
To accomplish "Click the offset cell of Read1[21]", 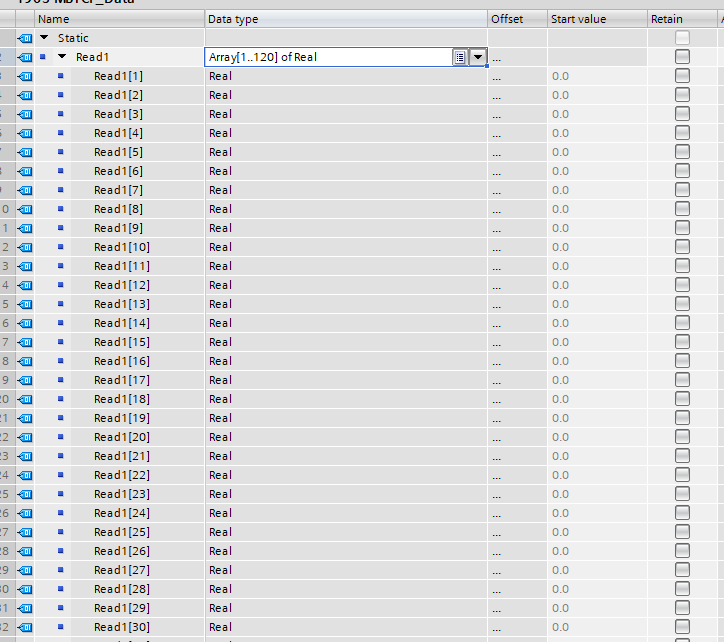I will tap(518, 456).
